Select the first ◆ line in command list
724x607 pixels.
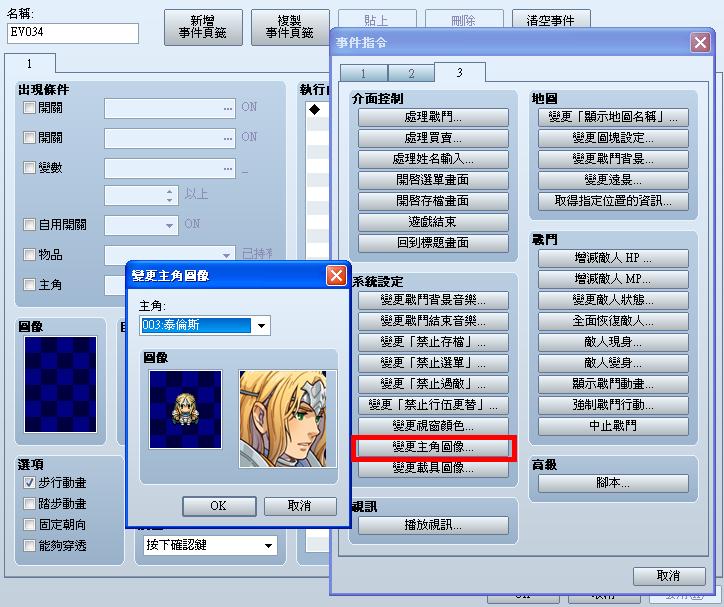click(x=318, y=110)
